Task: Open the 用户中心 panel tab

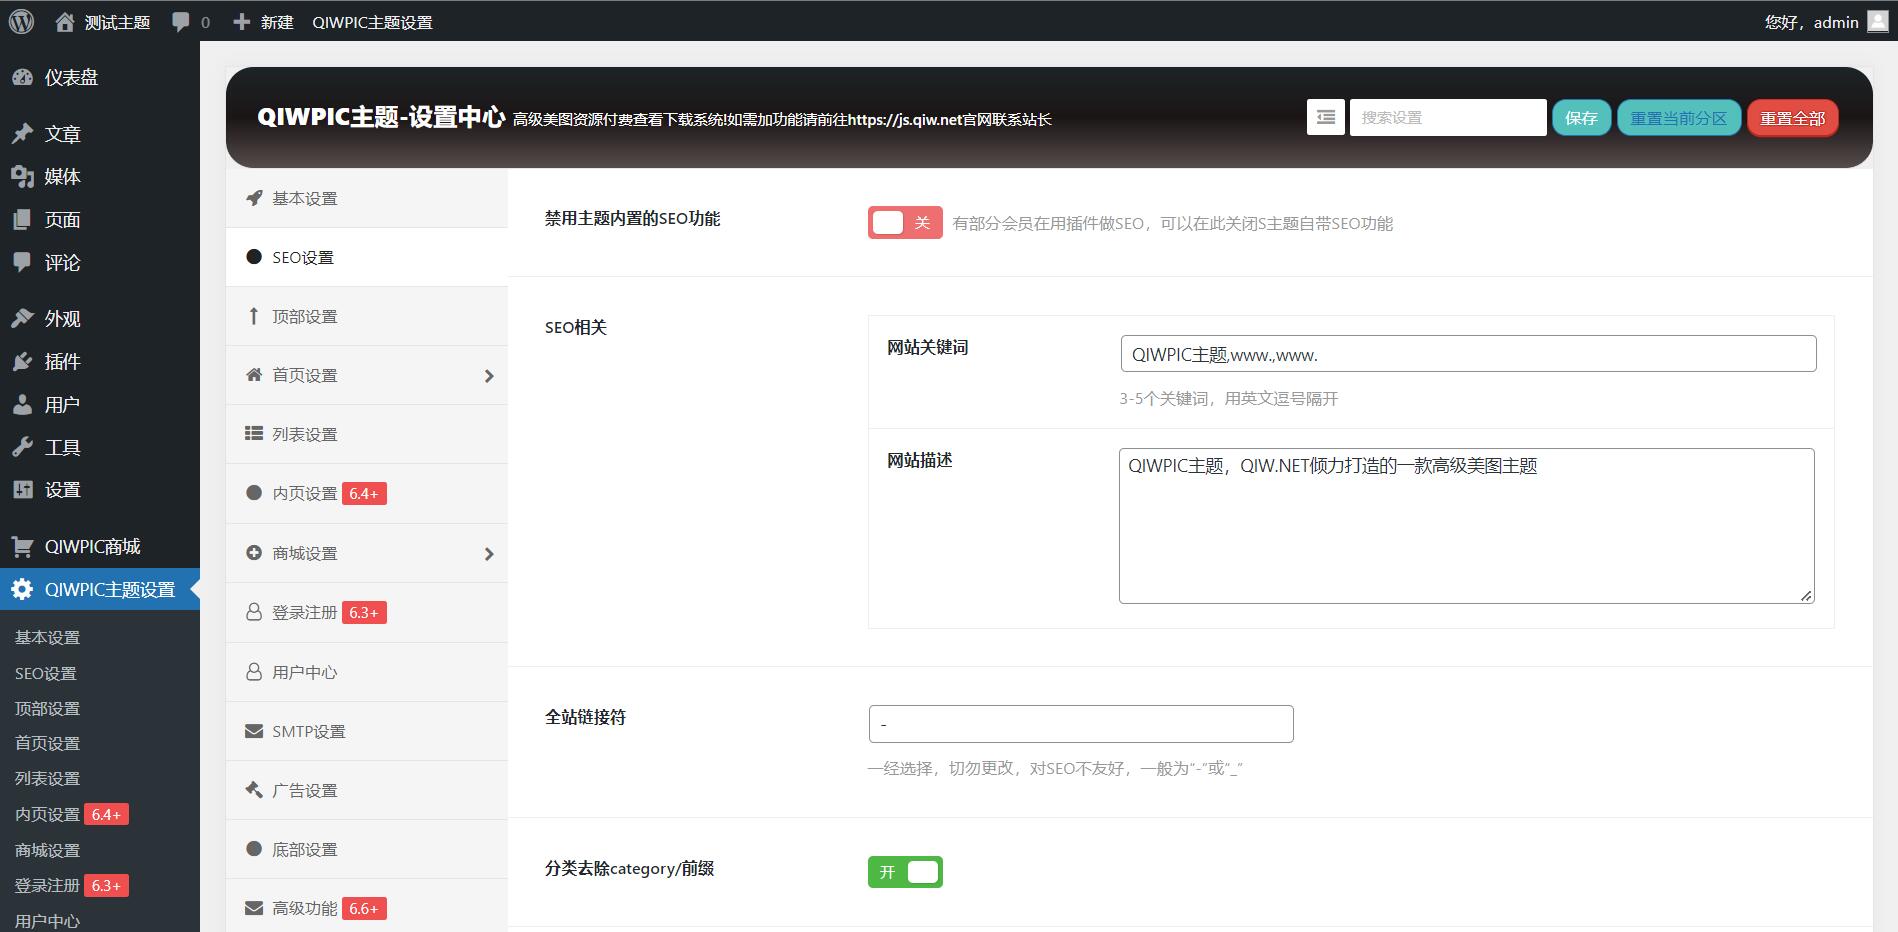Action: [x=367, y=672]
